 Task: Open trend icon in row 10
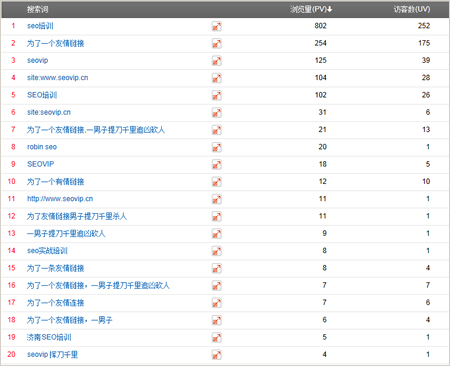click(217, 182)
